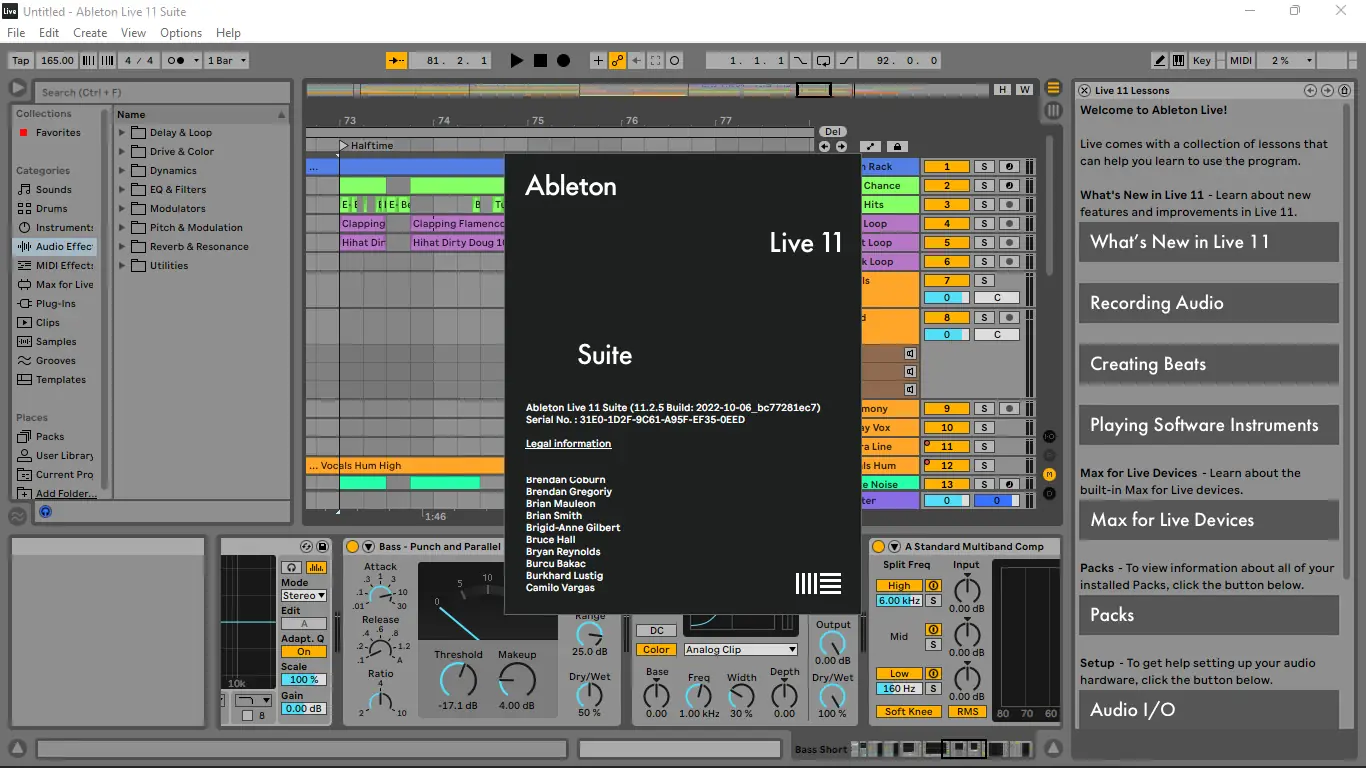The height and width of the screenshot is (768, 1366).
Task: Start playback with the Play button
Action: [516, 61]
